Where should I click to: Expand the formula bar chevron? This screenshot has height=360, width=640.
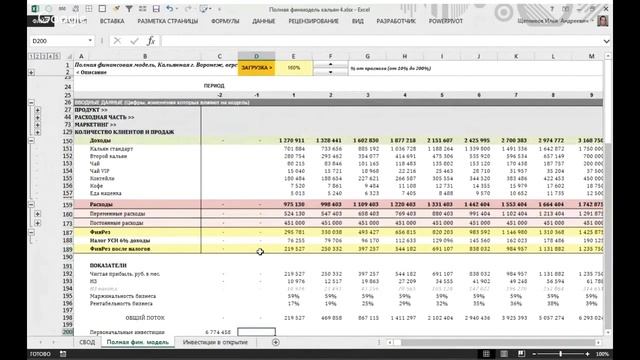[x=607, y=41]
